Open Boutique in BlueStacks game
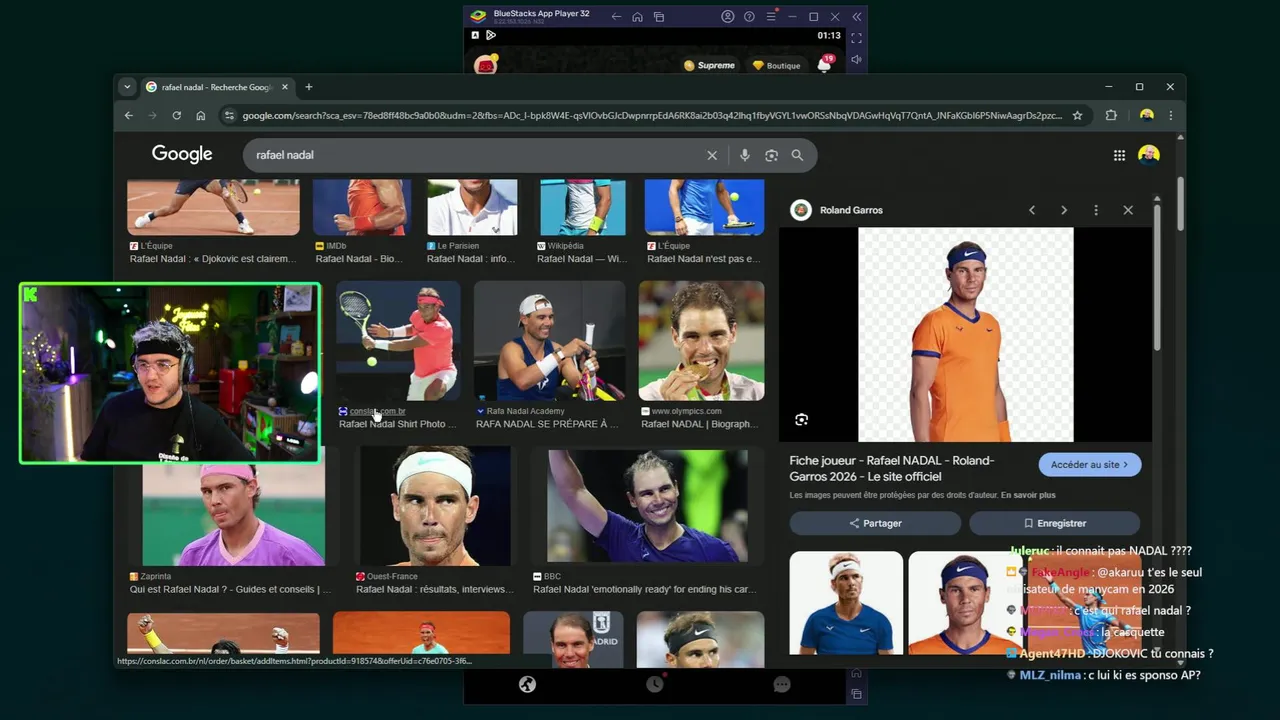This screenshot has width=1280, height=720. (777, 65)
